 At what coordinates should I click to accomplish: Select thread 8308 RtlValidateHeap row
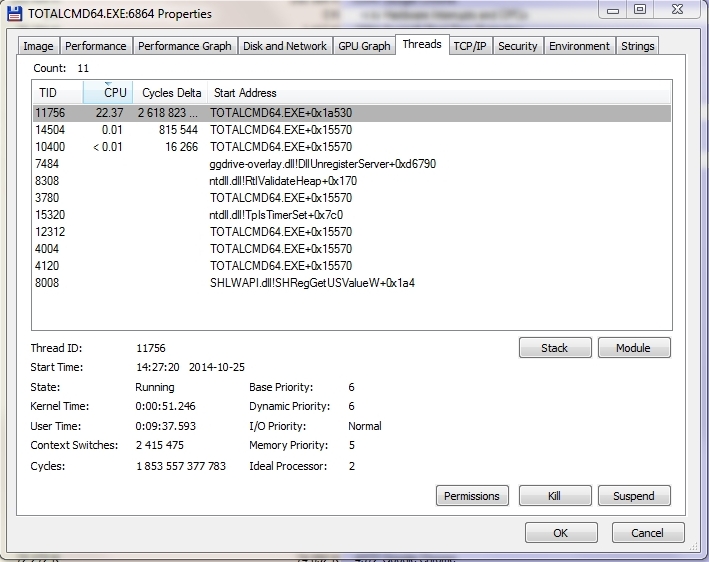click(352, 181)
